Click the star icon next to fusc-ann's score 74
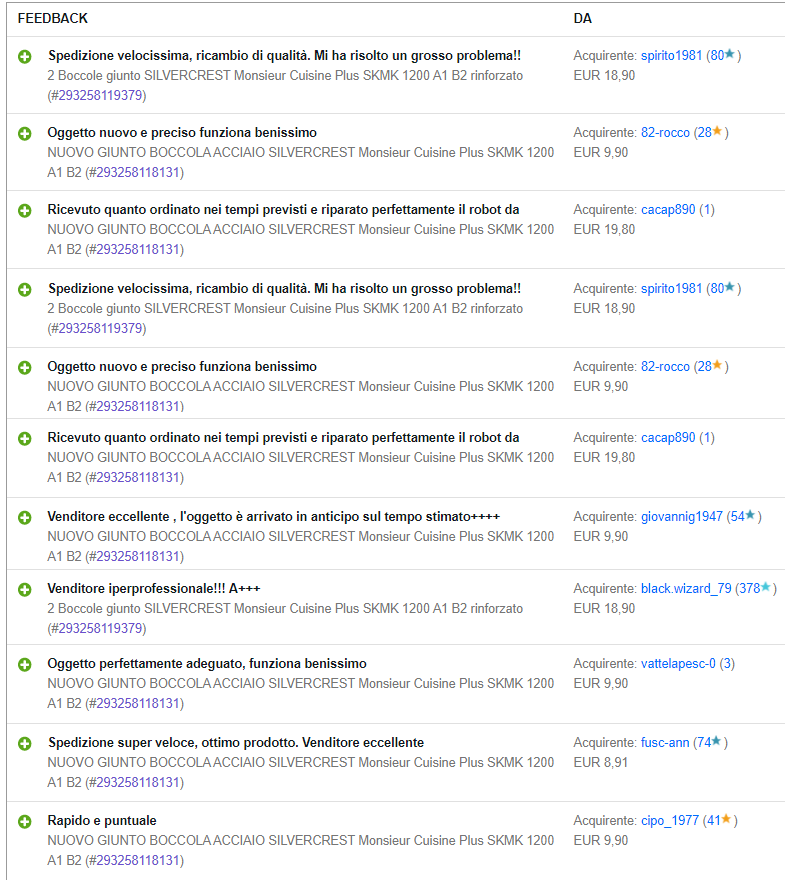 717,741
